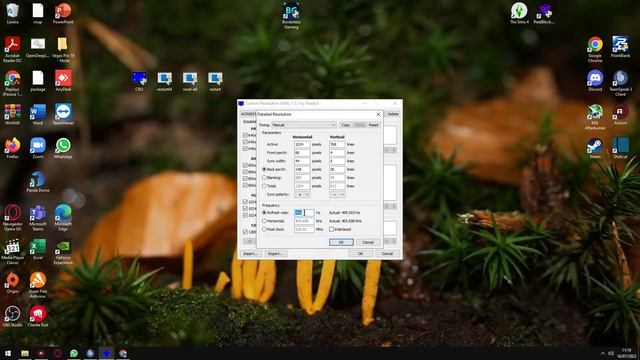
Task: Open the Excel desktop shortcut
Action: coord(38,249)
